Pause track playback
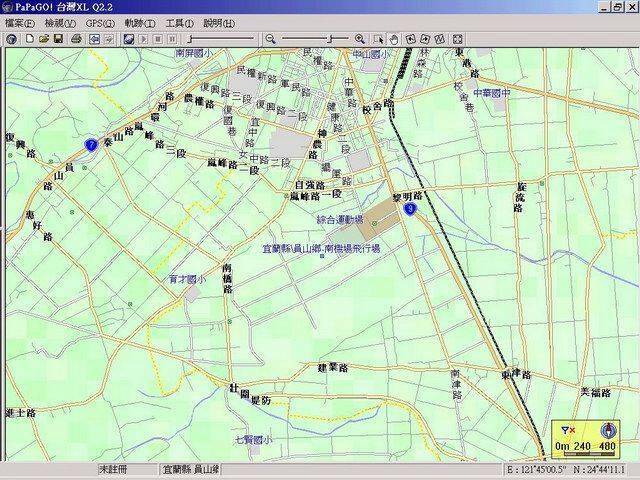640x480 pixels. [172, 39]
